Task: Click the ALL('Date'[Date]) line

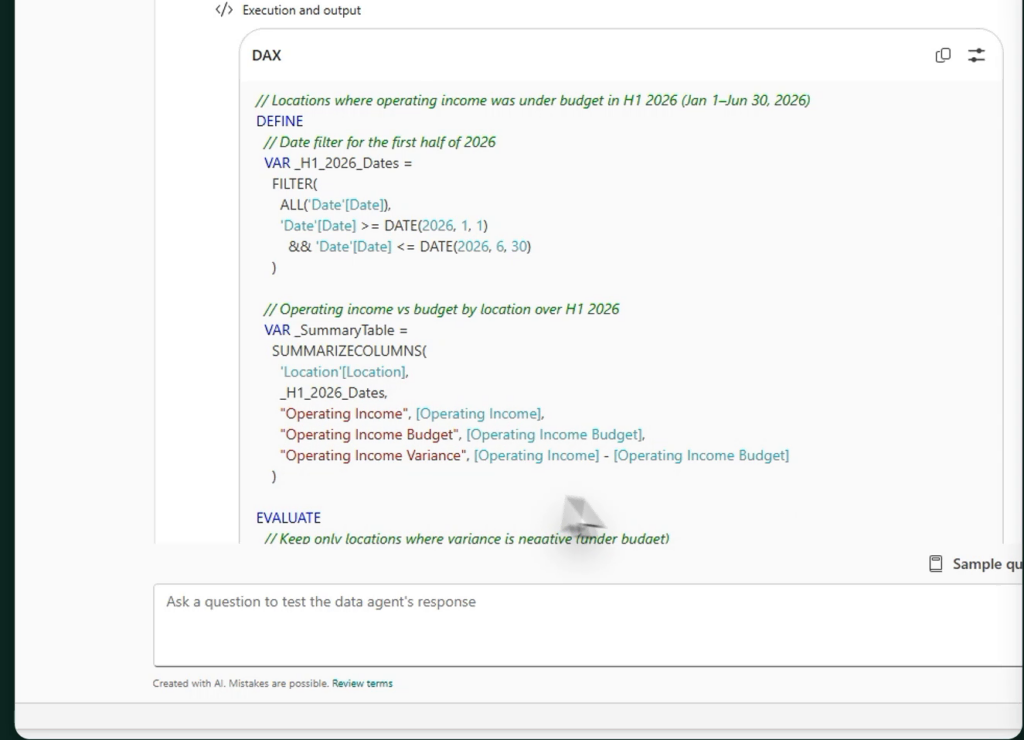Action: coord(335,205)
